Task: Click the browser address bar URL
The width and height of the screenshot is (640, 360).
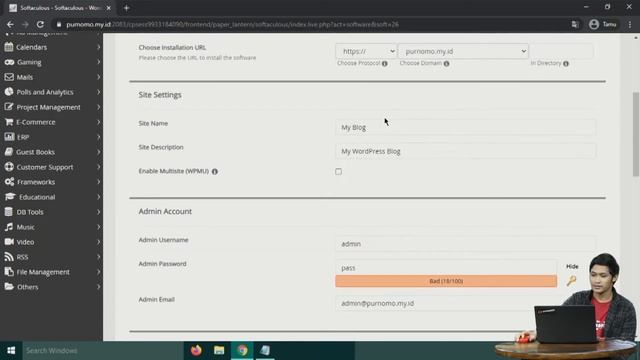Action: pyautogui.click(x=232, y=24)
